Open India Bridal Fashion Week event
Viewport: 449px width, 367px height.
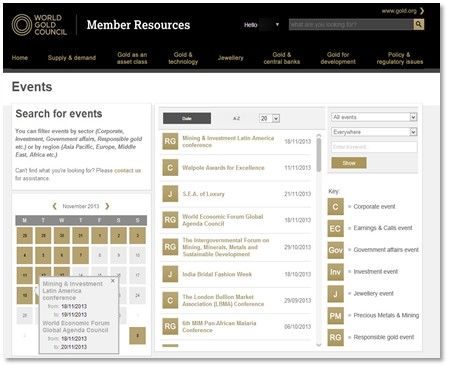(217, 274)
